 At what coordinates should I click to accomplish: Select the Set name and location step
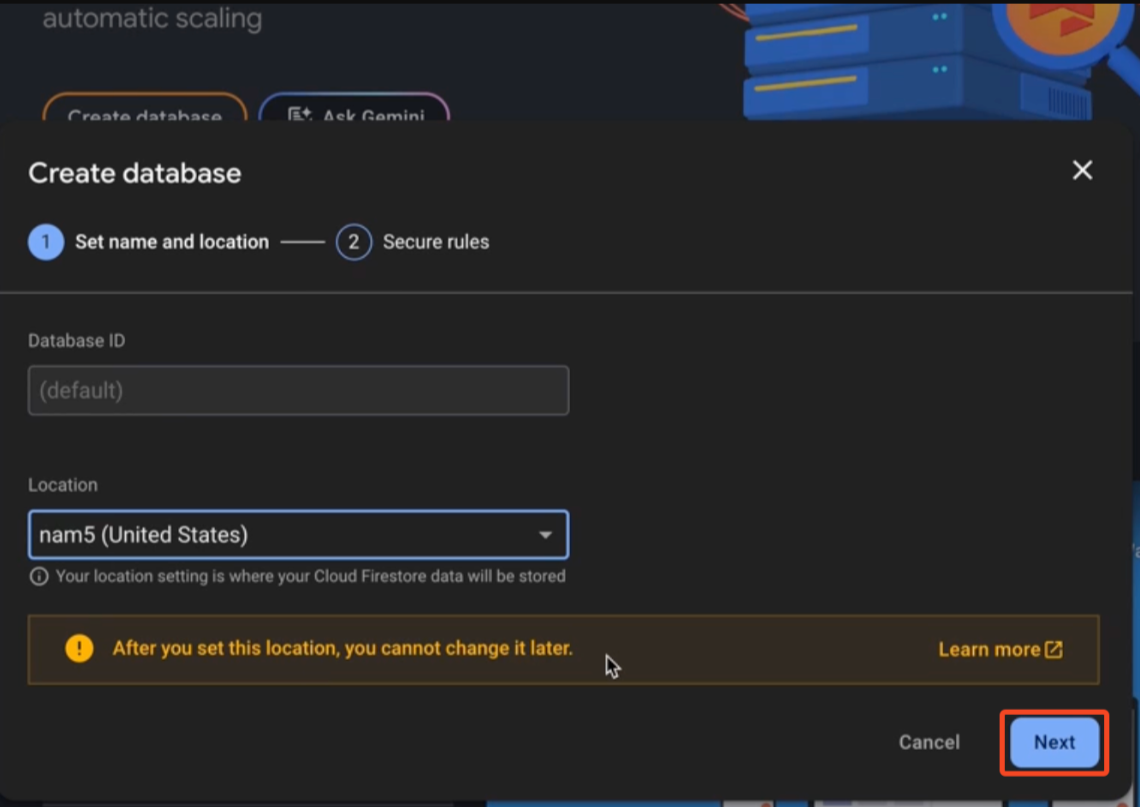[172, 242]
